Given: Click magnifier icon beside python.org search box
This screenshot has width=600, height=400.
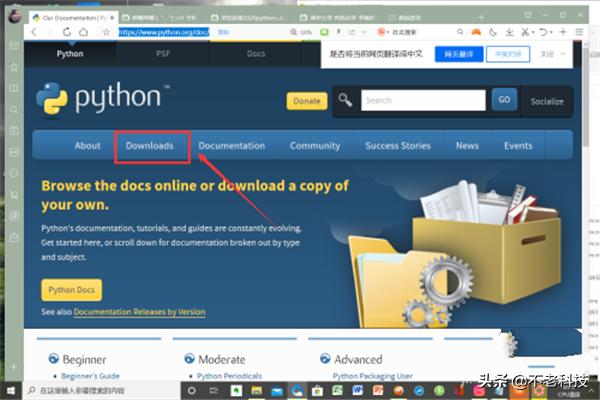Looking at the screenshot, I should point(345,100).
